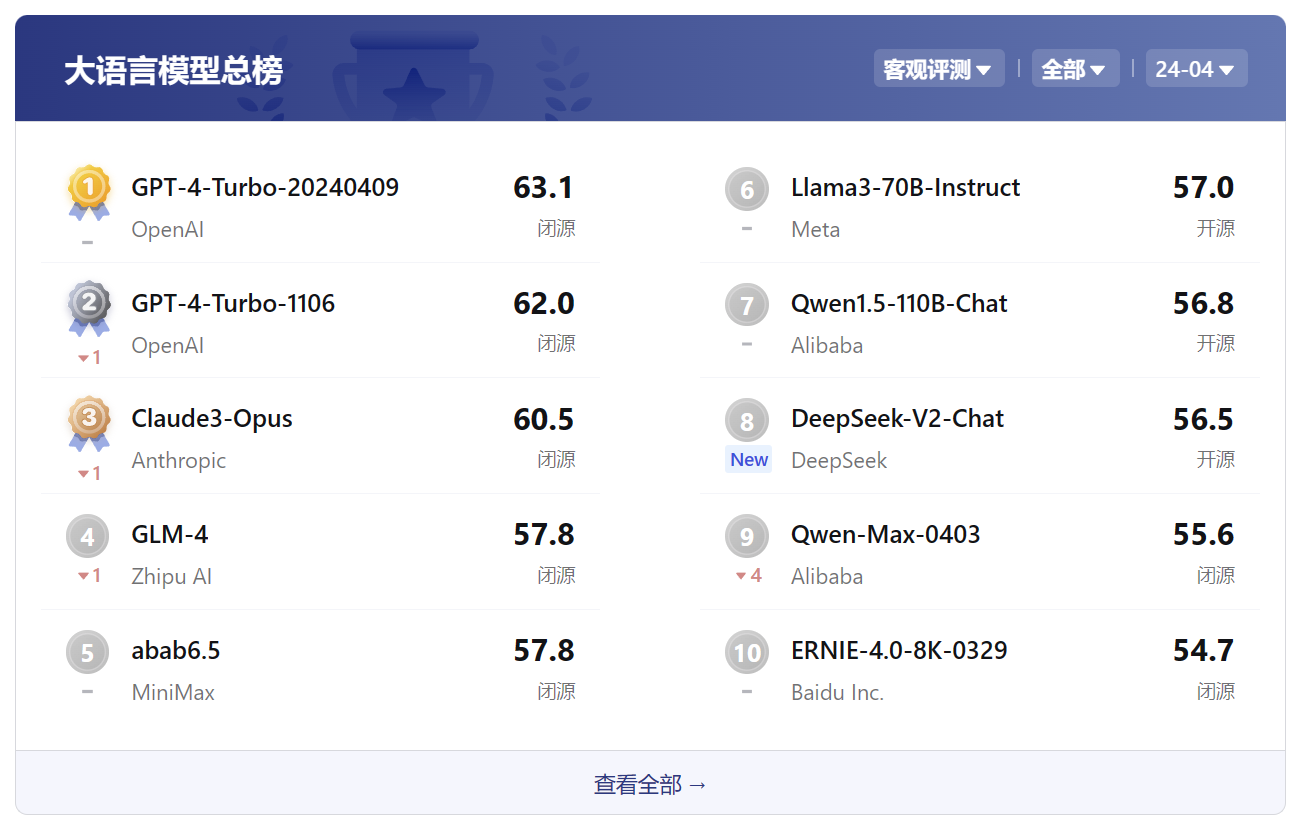Click the rank 5 badge beside abab6.5
1303x819 pixels.
(x=87, y=653)
